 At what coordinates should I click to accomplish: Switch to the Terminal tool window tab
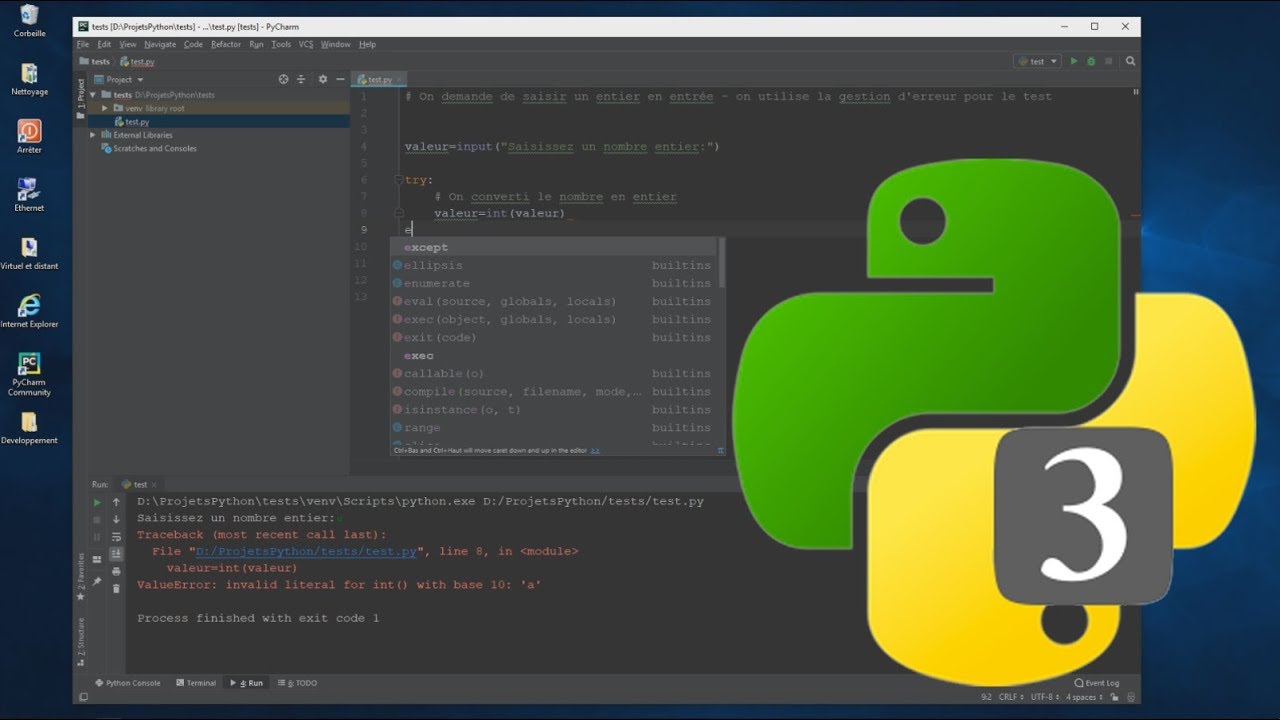tap(196, 683)
